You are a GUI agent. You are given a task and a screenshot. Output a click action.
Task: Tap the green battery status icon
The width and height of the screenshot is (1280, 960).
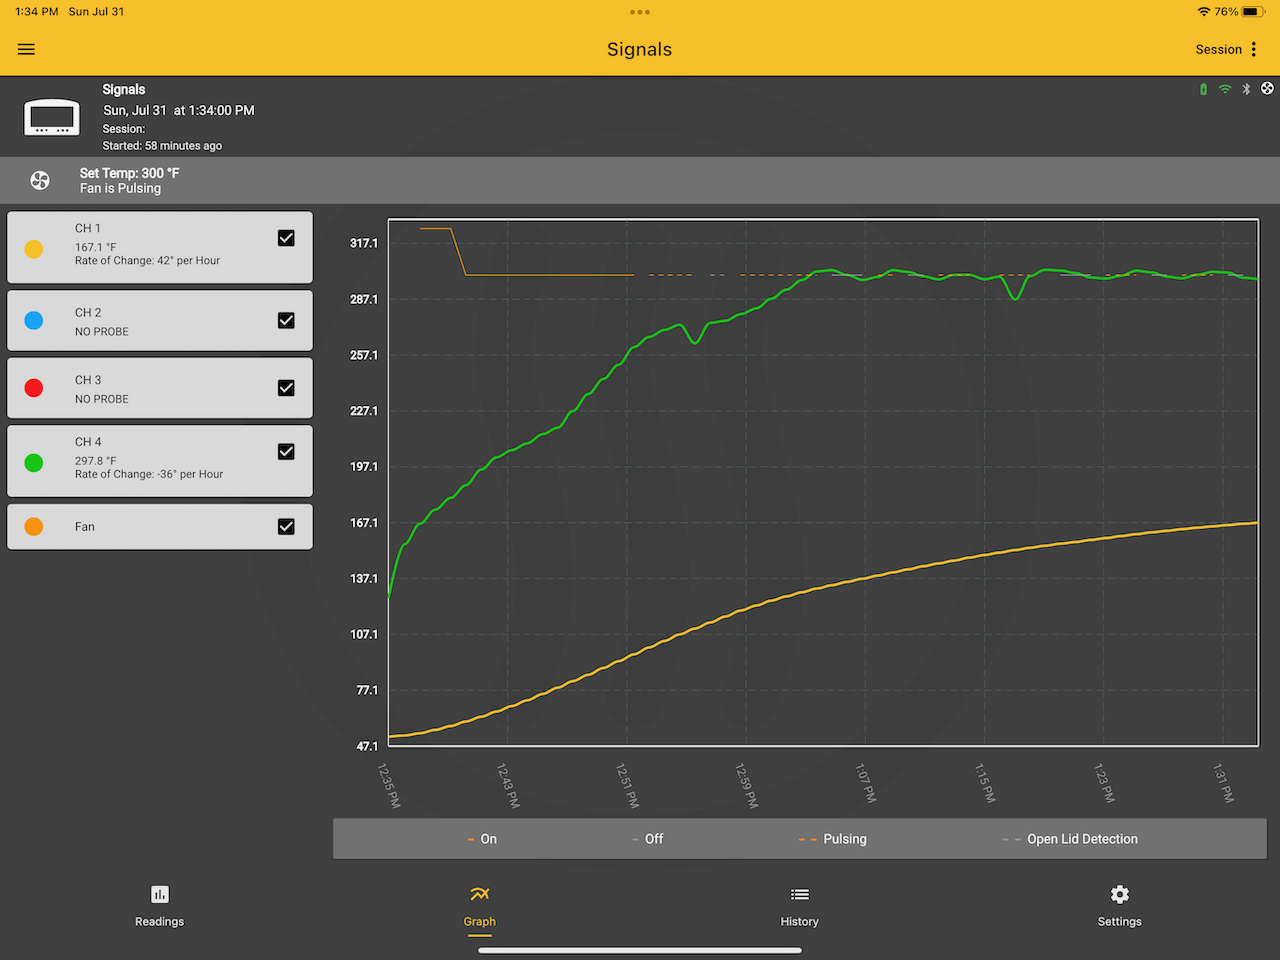(x=1203, y=89)
